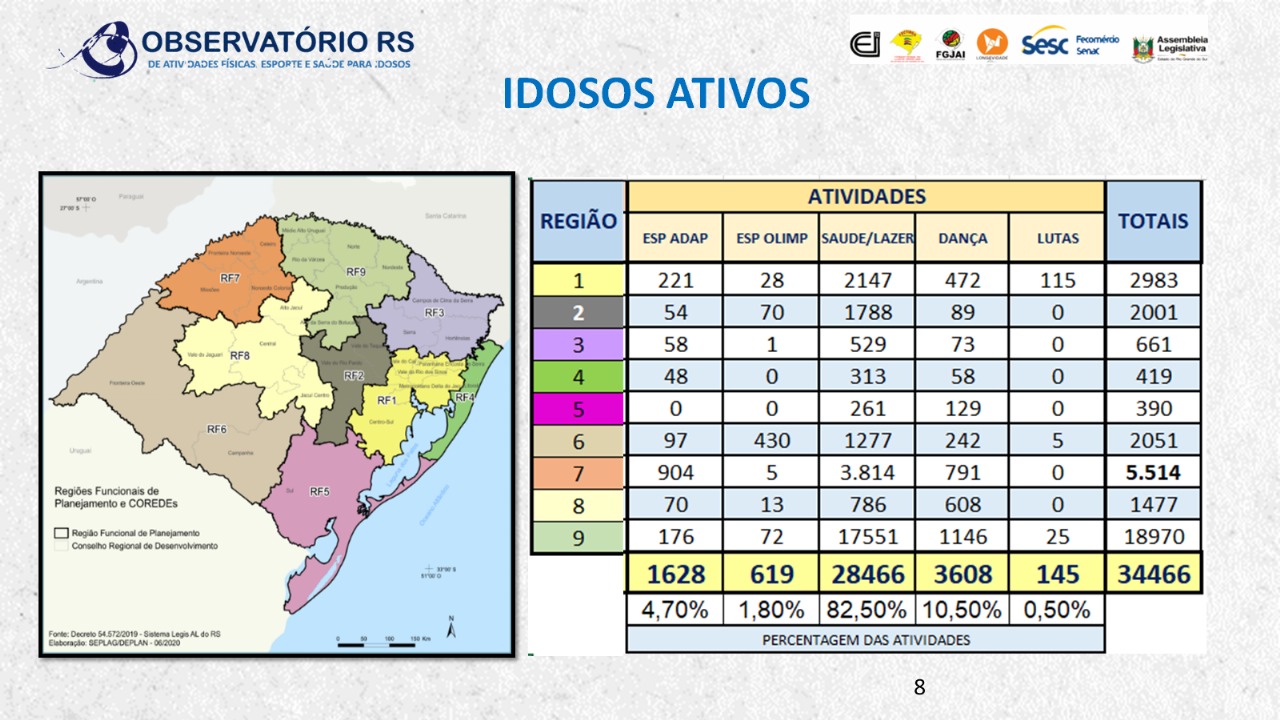Click the LUTAS column header
Viewport: 1280px width, 720px height.
pos(1058,238)
